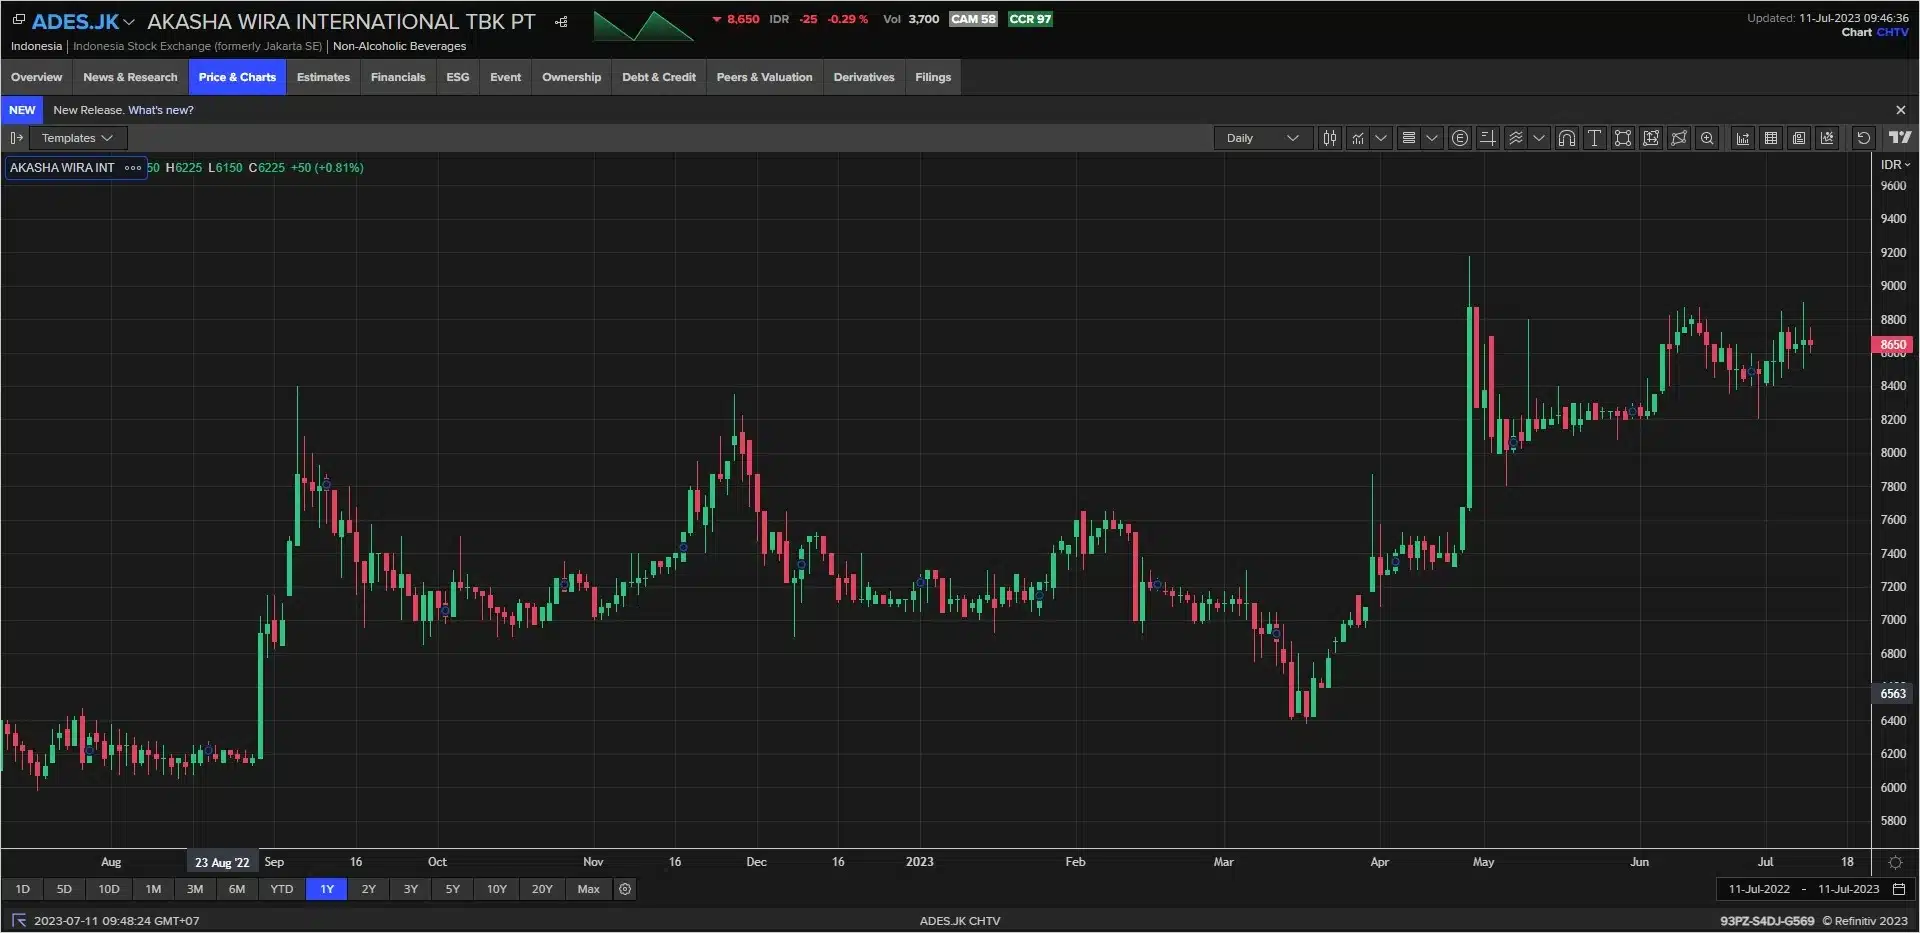This screenshot has width=1920, height=933.
Task: Open the date range calendar icon
Action: 1899,889
